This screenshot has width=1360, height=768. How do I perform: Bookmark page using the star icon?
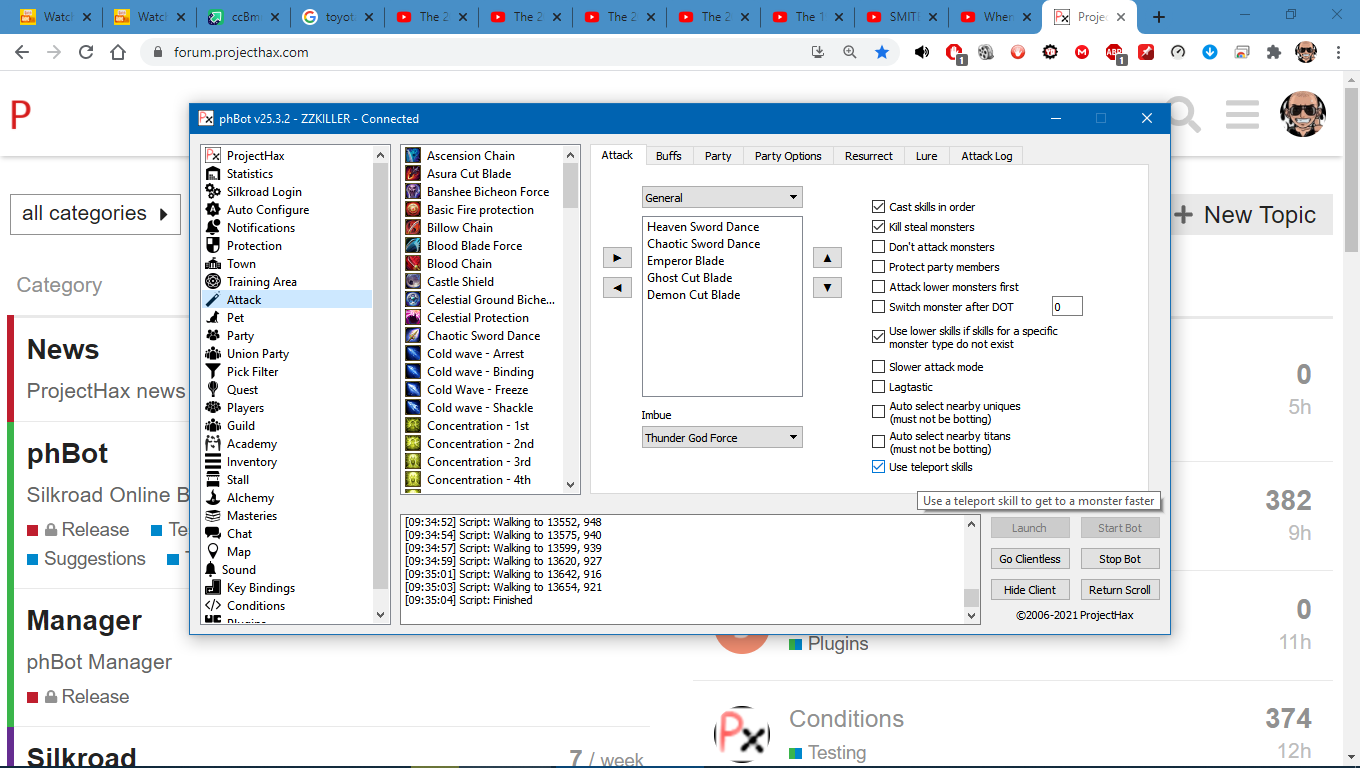tap(881, 53)
